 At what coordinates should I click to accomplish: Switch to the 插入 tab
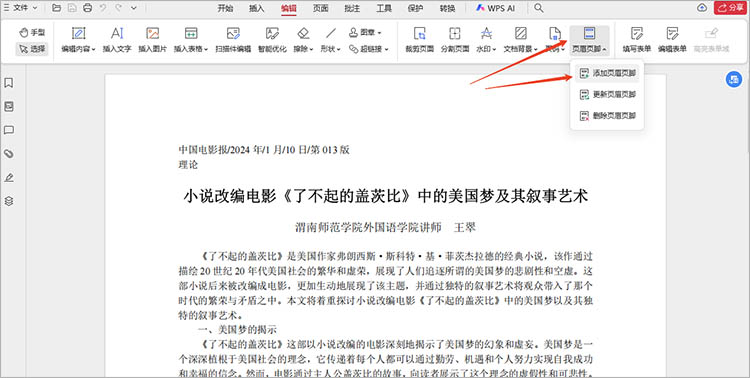(x=257, y=8)
